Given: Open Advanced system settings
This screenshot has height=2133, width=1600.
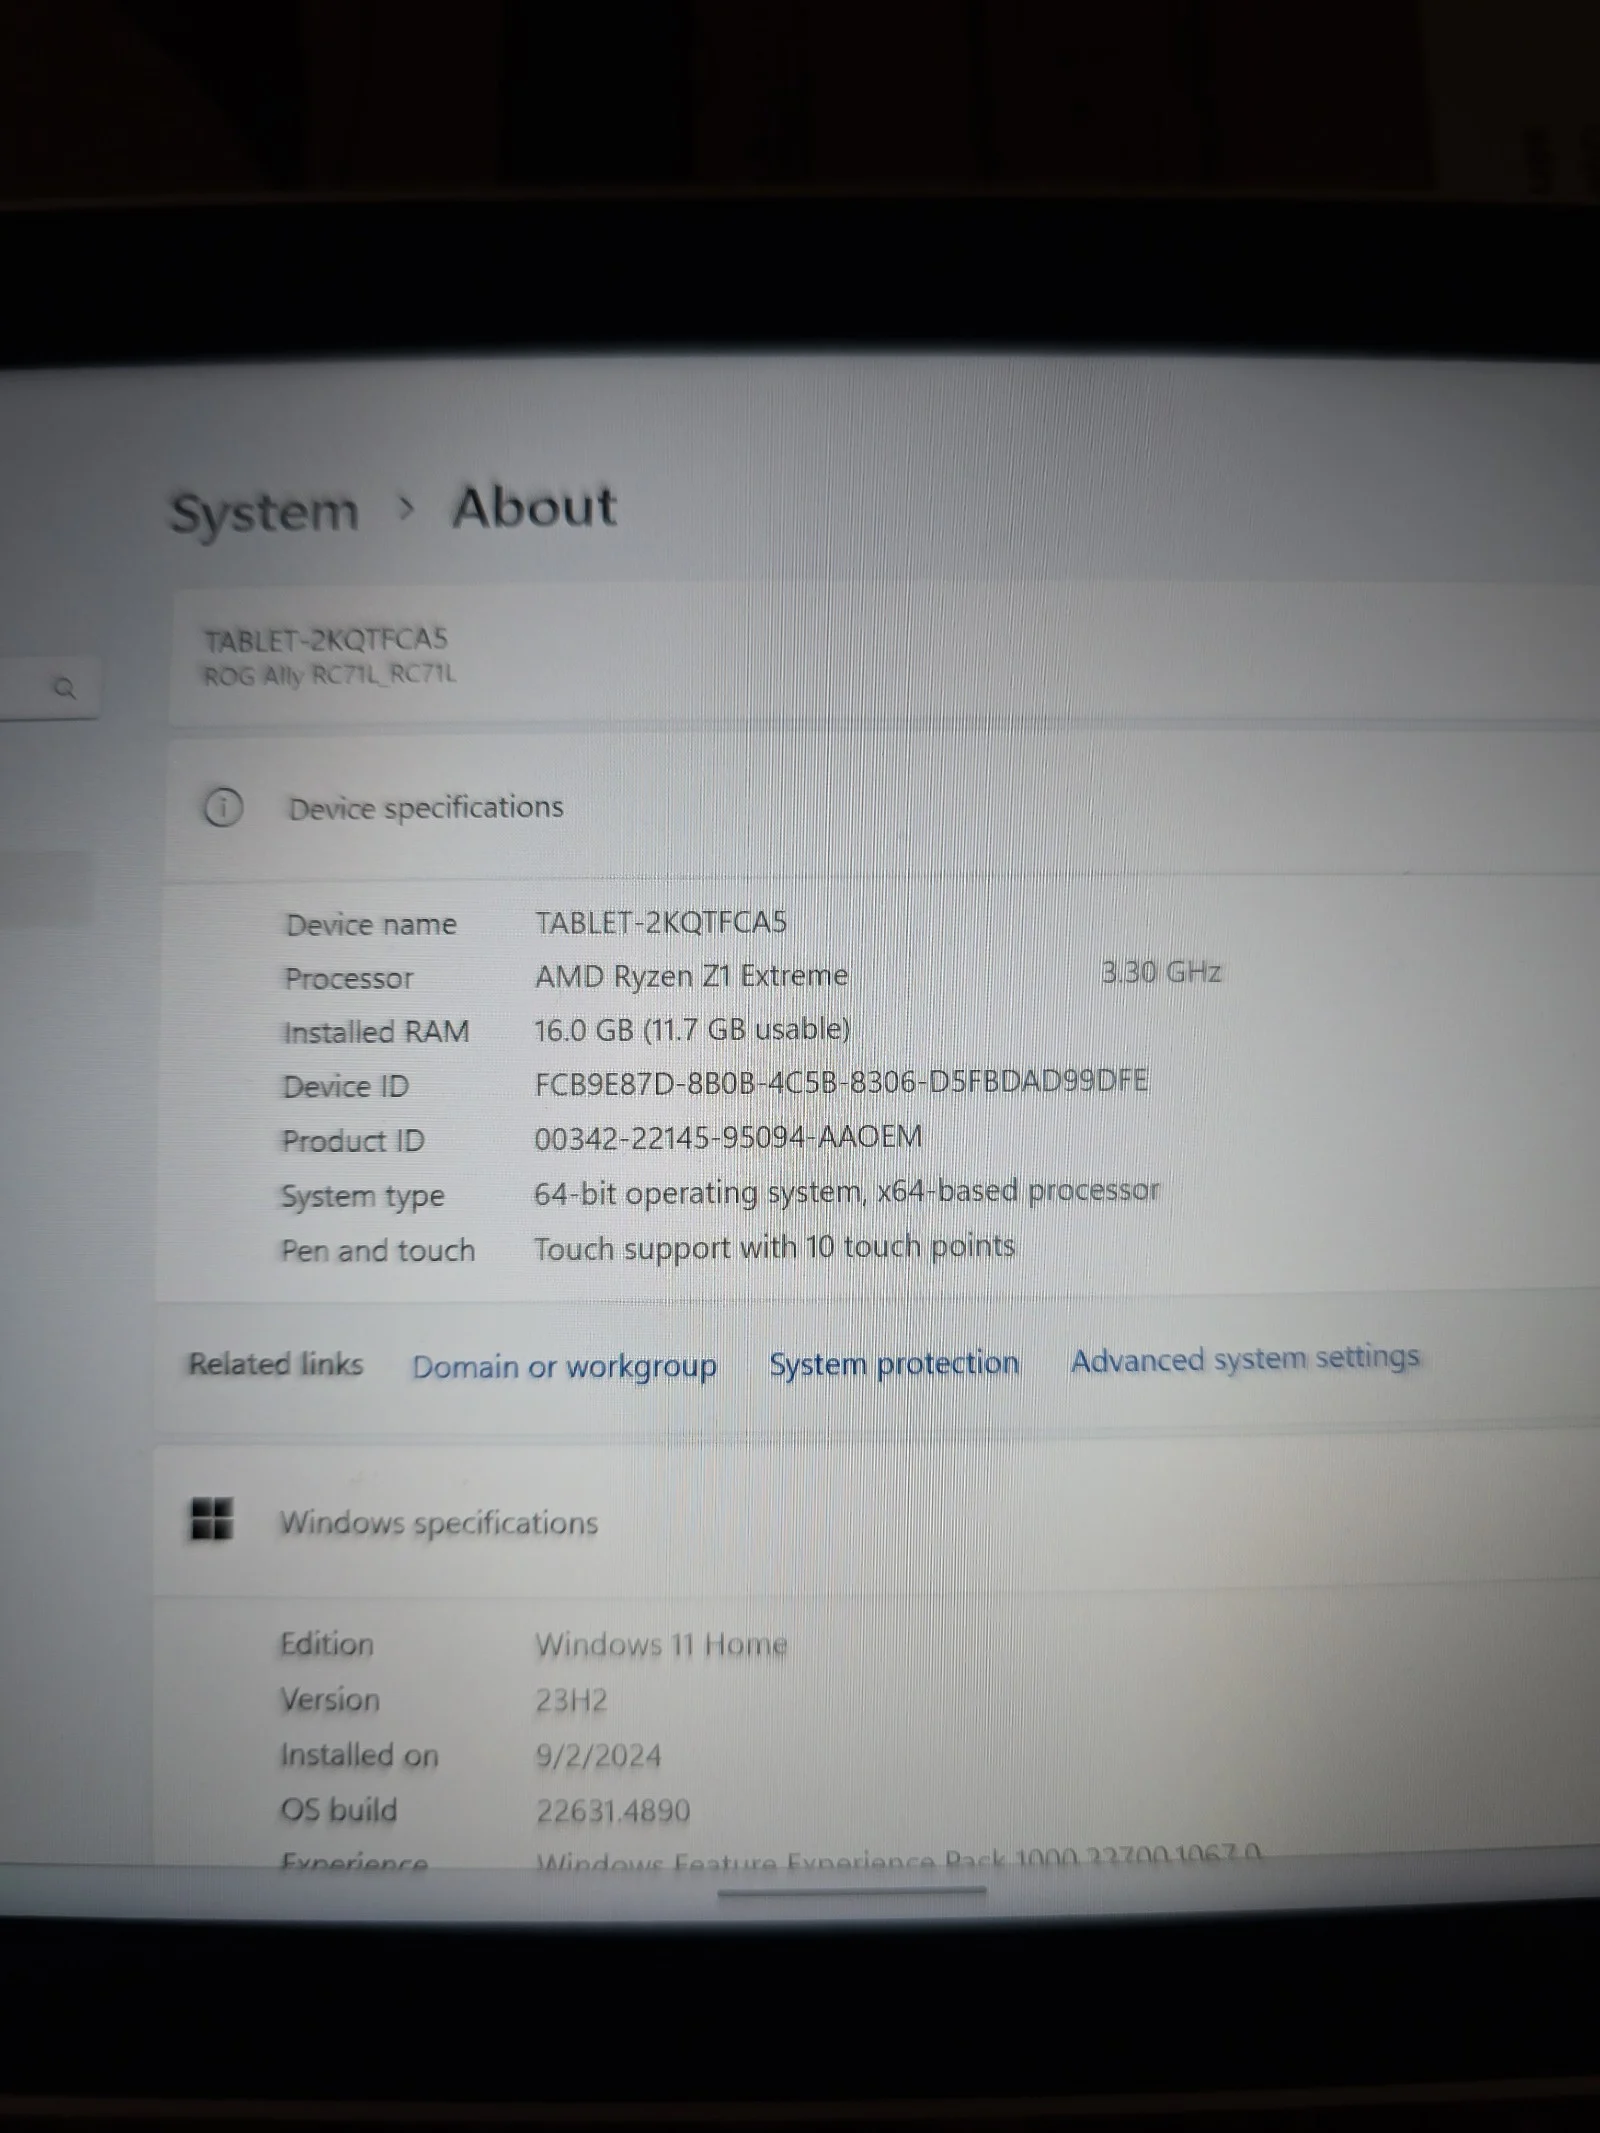Looking at the screenshot, I should 1245,1358.
